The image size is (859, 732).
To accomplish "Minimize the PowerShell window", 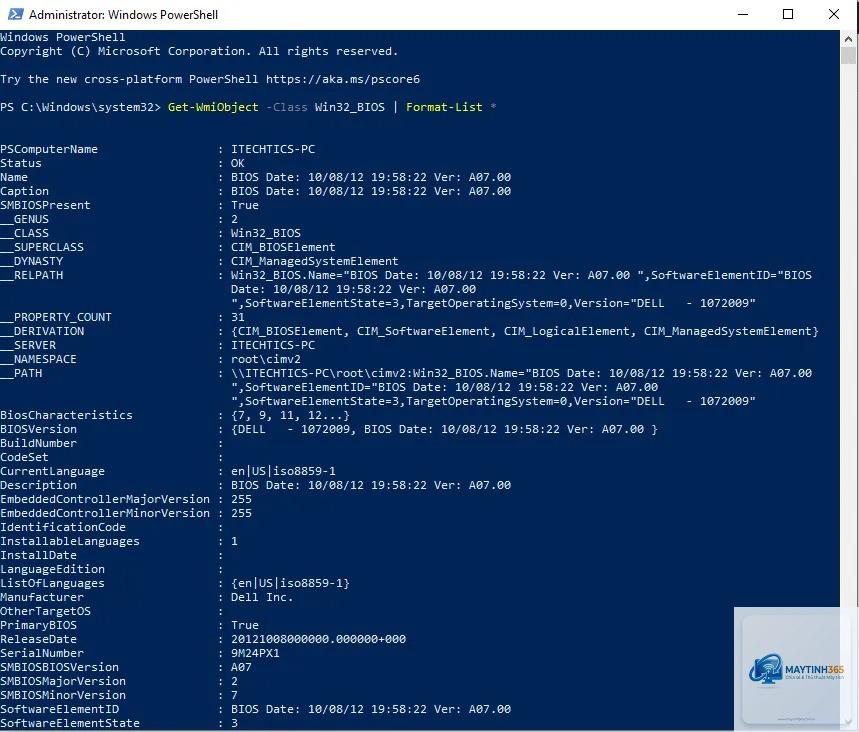I will (743, 14).
